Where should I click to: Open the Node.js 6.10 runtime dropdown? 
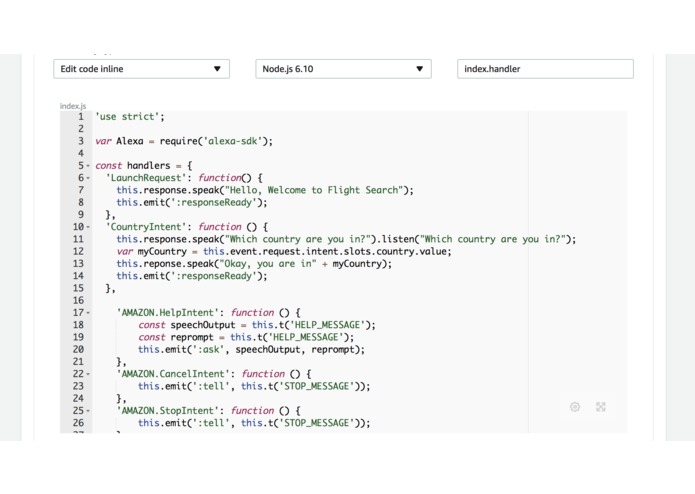pyautogui.click(x=344, y=69)
